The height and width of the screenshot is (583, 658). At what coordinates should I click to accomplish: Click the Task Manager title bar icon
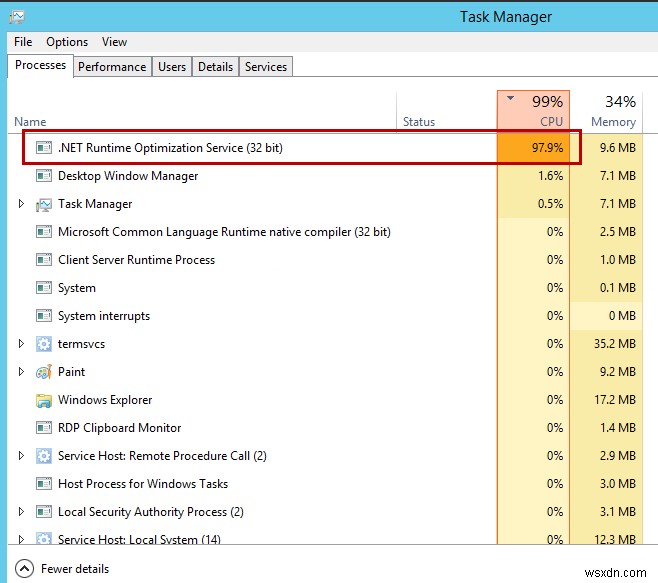click(x=16, y=16)
